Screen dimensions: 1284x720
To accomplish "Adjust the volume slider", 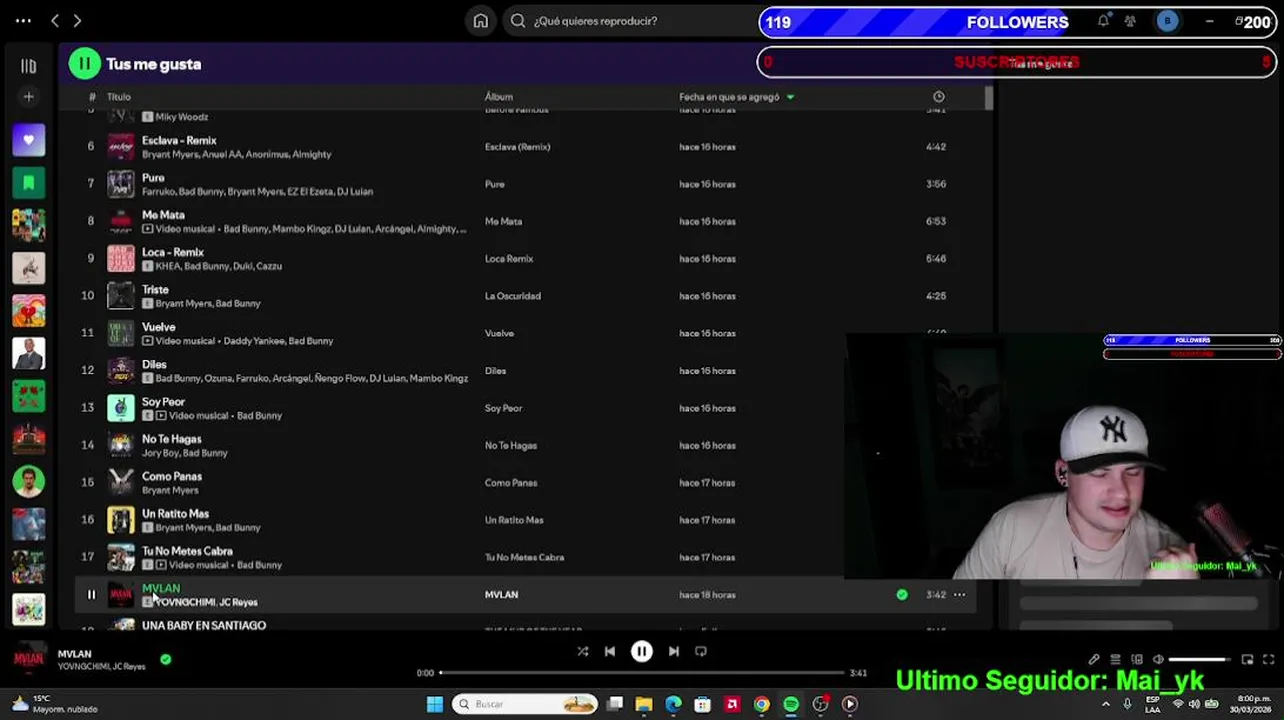I will tap(1198, 660).
